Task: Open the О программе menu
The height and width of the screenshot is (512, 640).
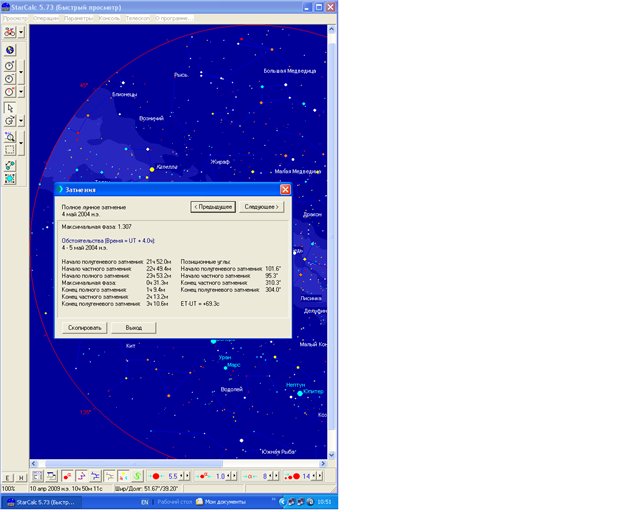Action: [173, 18]
